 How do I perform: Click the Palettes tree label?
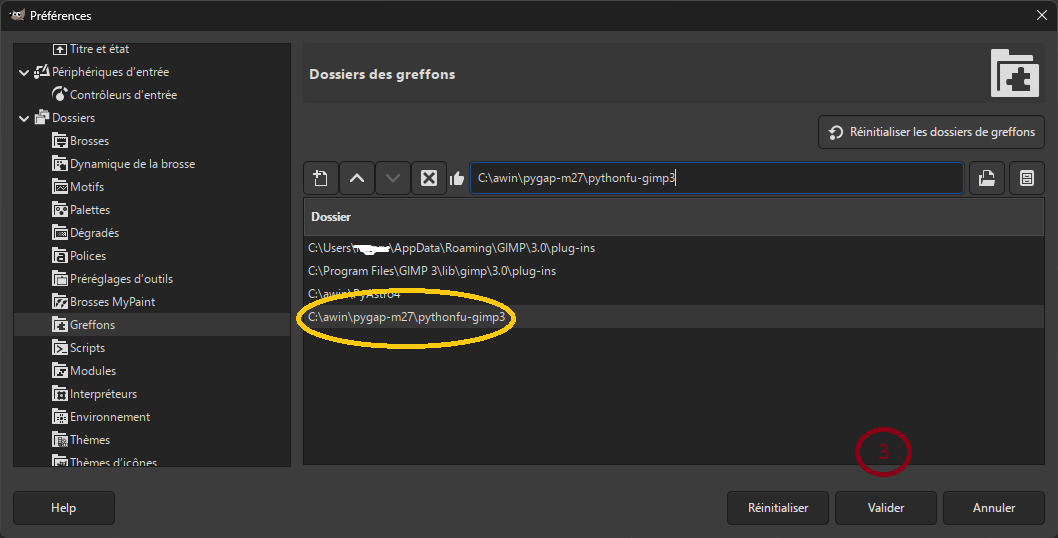point(90,210)
